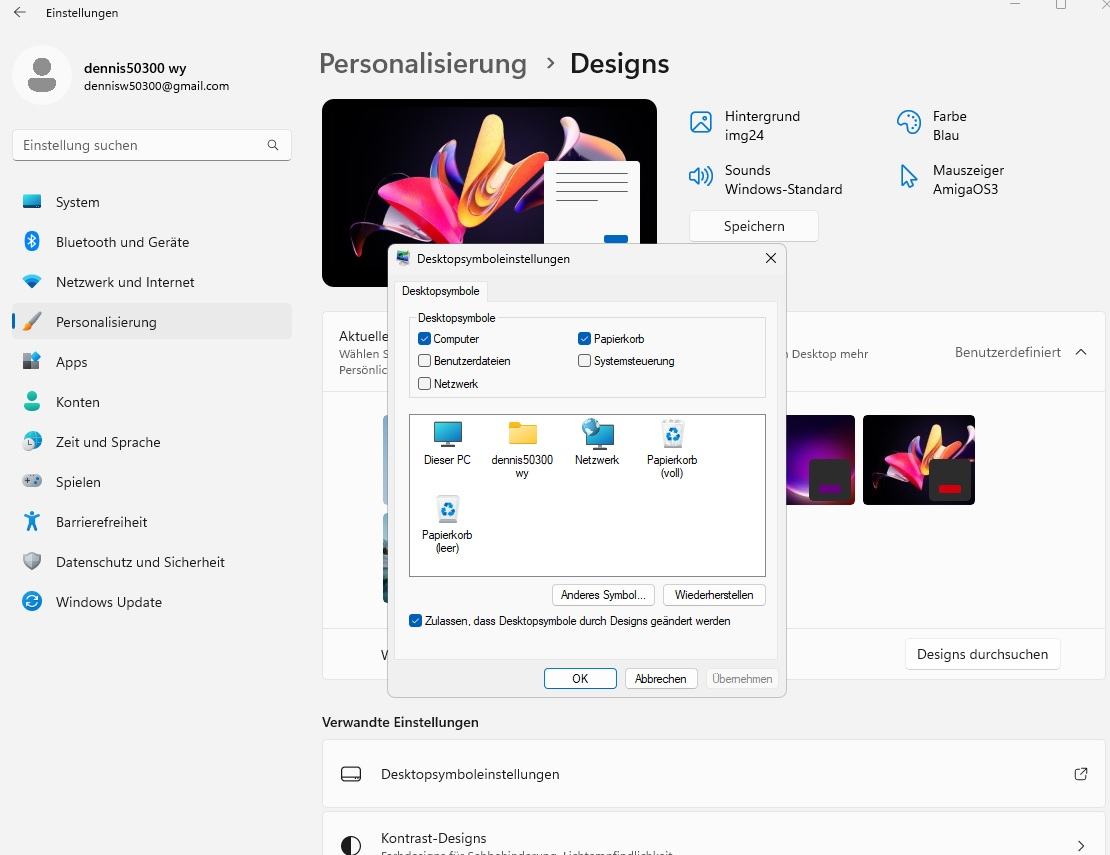The width and height of the screenshot is (1110, 855).
Task: Open Datenschutz und Sicherheit settings
Action: point(152,562)
